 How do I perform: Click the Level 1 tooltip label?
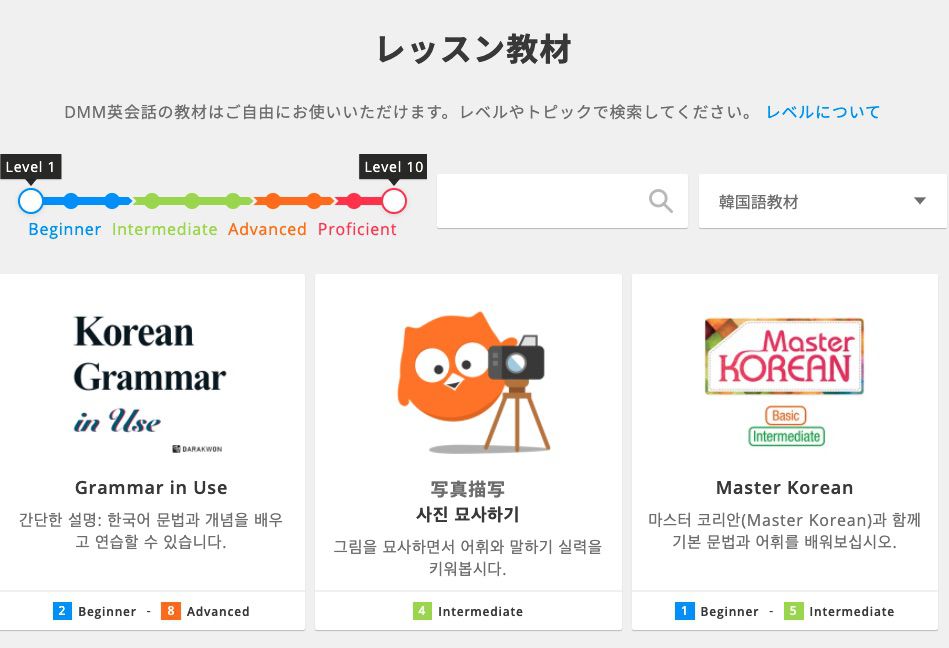pos(30,167)
